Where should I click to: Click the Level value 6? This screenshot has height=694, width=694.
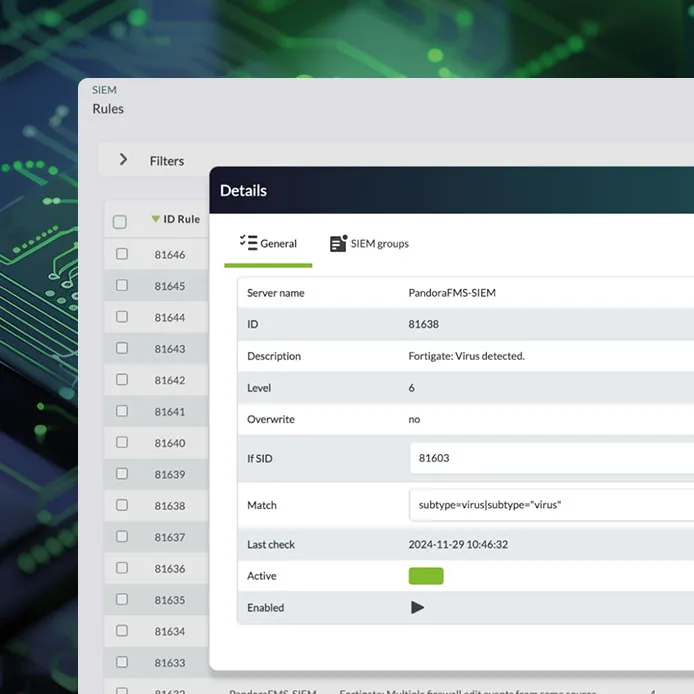tap(412, 388)
